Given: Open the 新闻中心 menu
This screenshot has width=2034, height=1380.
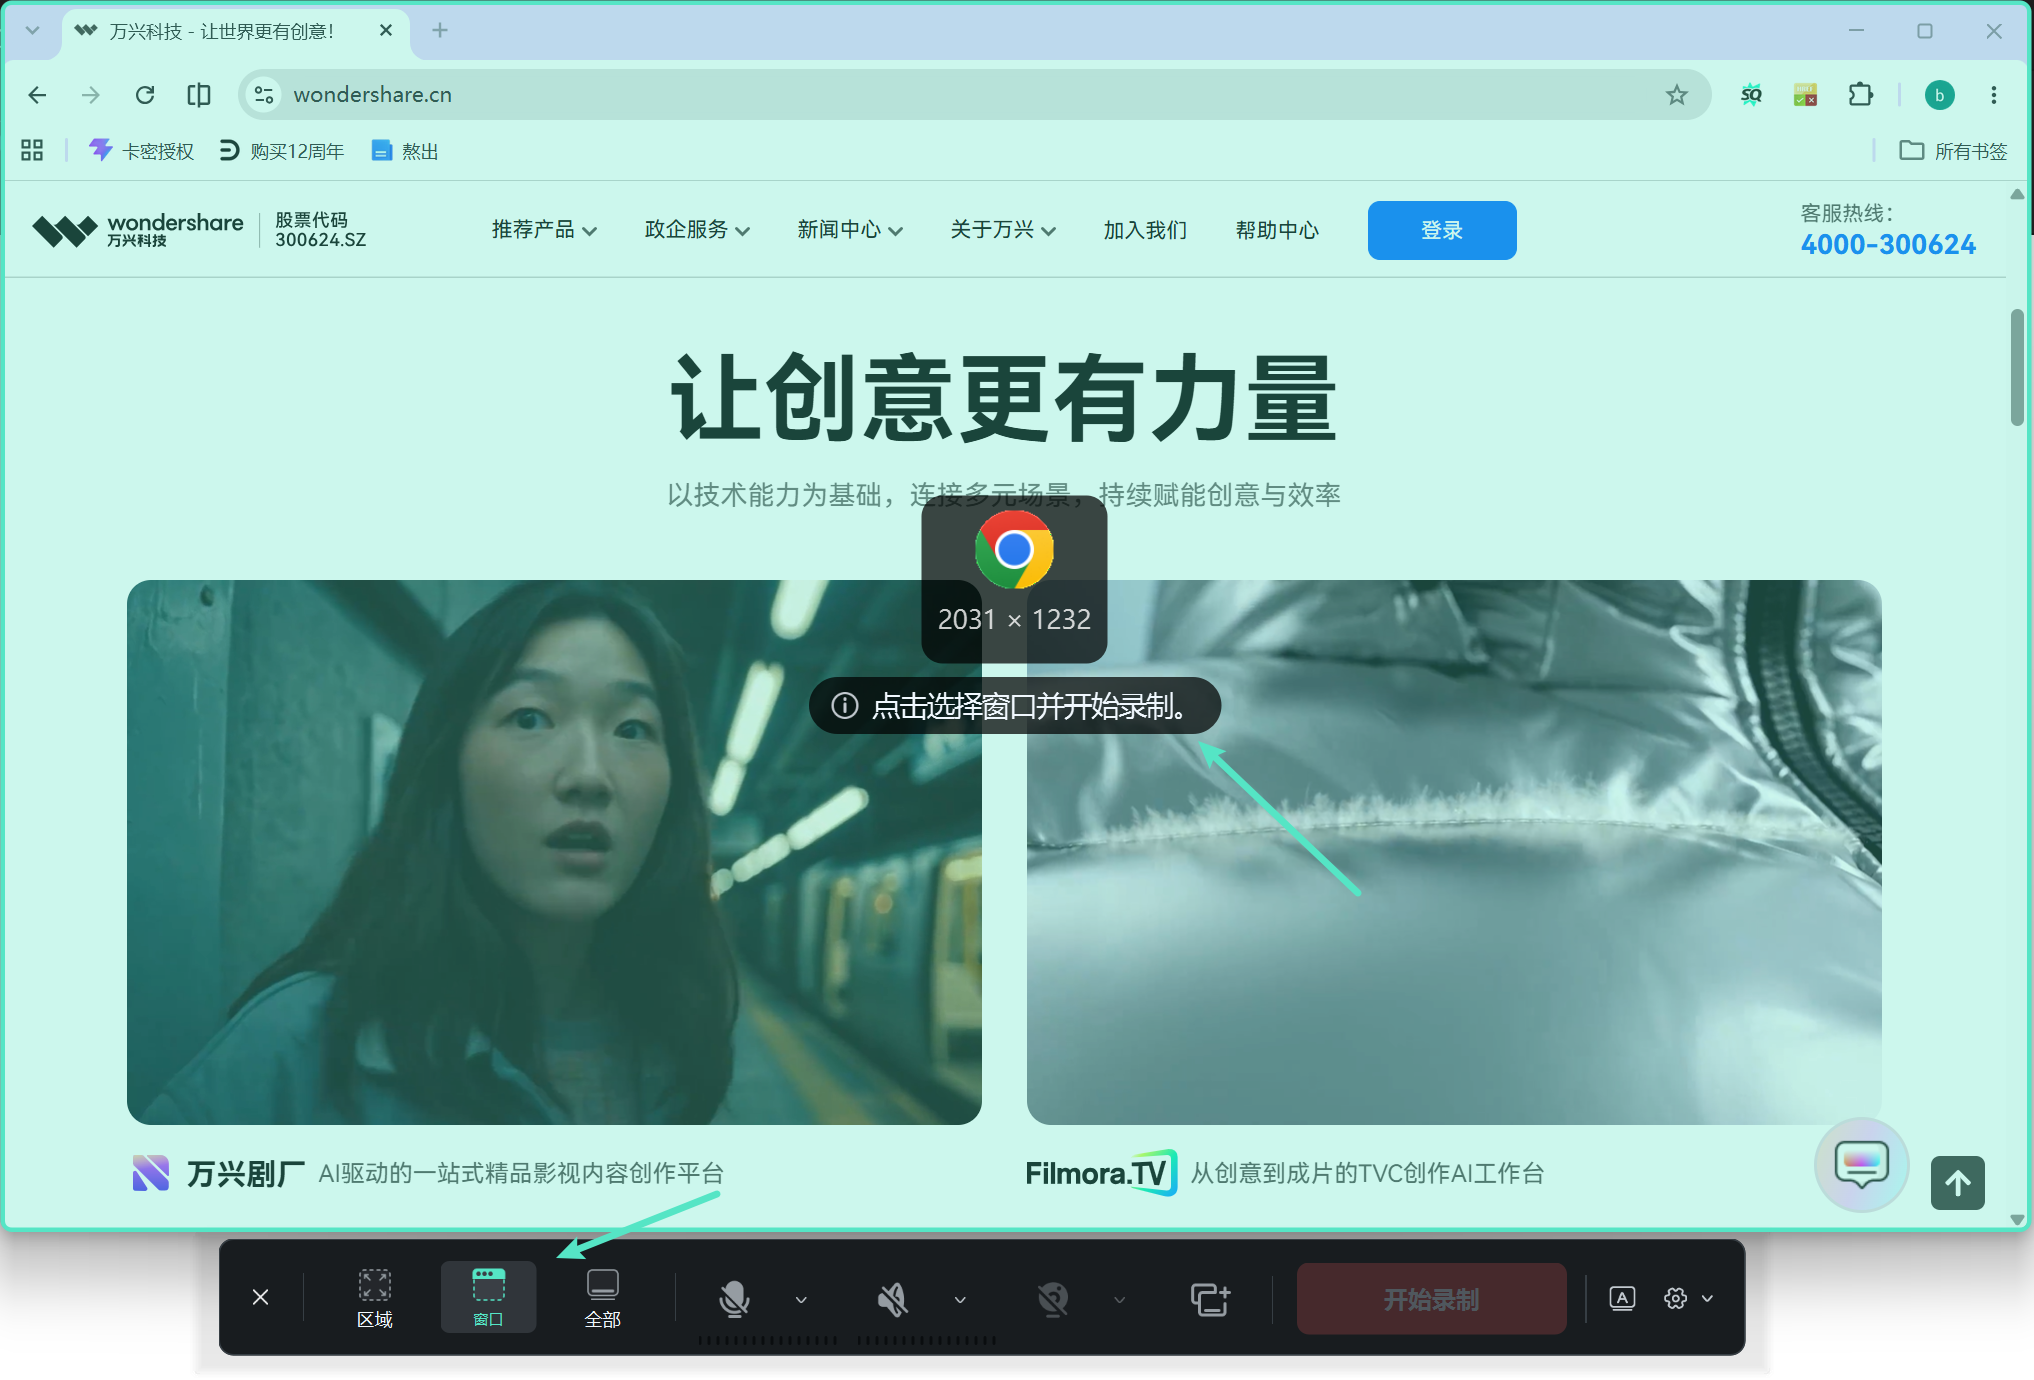Looking at the screenshot, I should pyautogui.click(x=850, y=230).
